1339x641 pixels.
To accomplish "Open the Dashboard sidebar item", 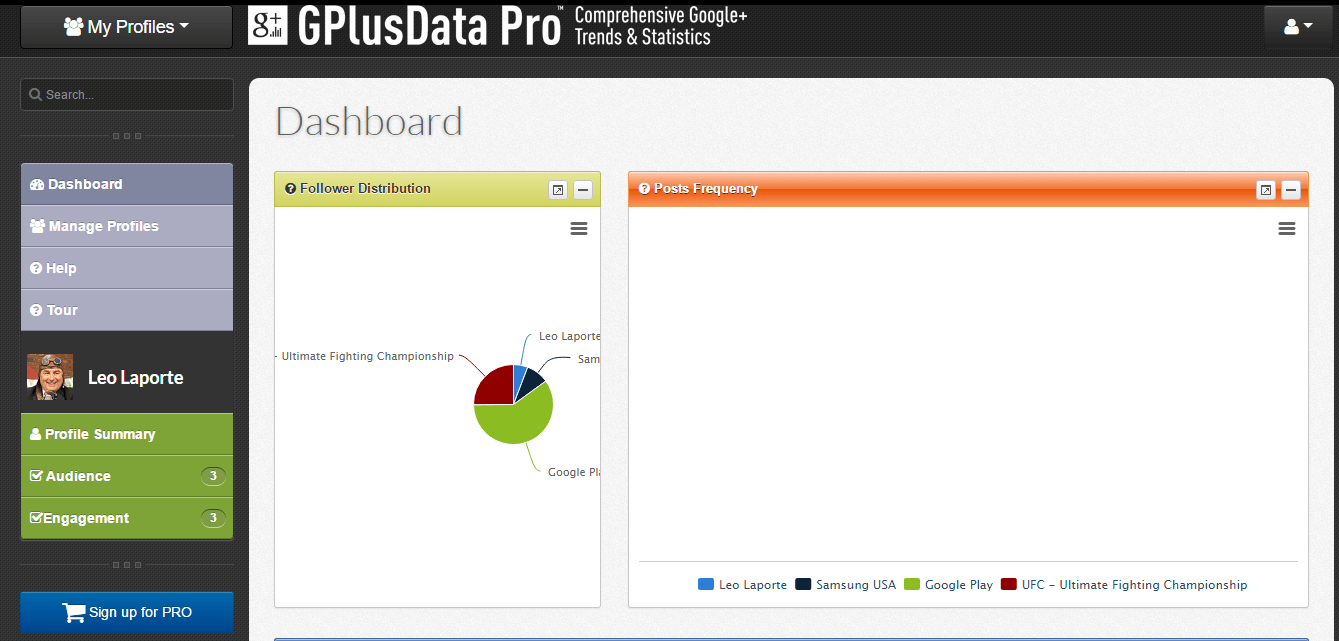I will coord(127,184).
